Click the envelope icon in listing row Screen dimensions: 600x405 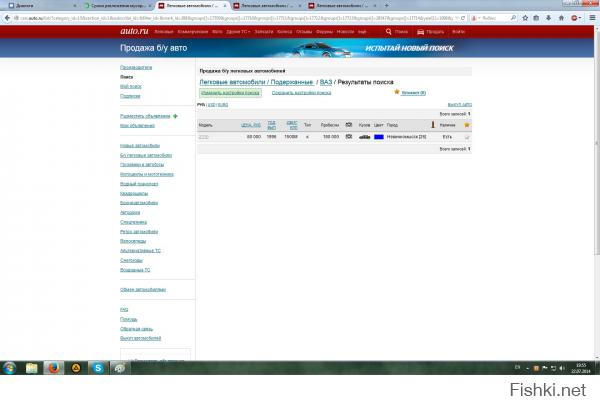348,136
